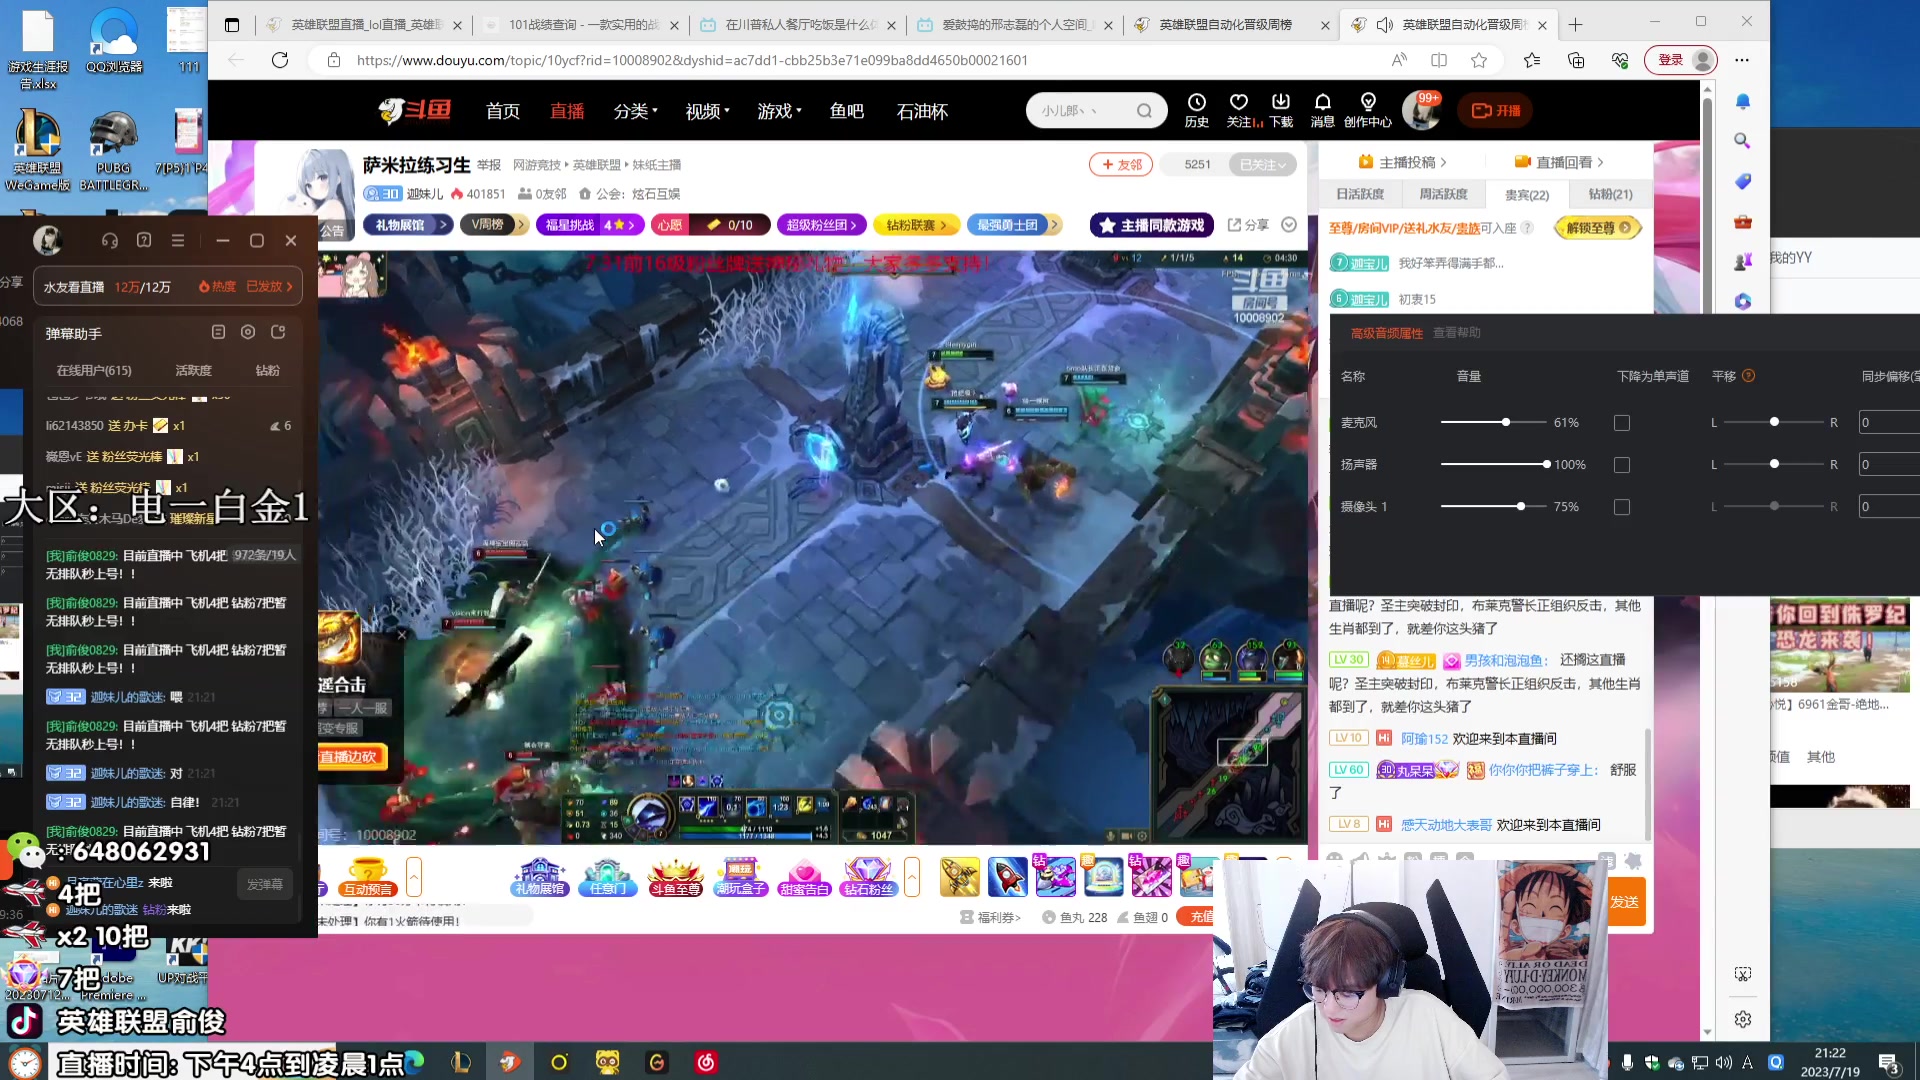Image resolution: width=1920 pixels, height=1080 pixels.
Task: Open new browser tab with plus button
Action: (1576, 25)
